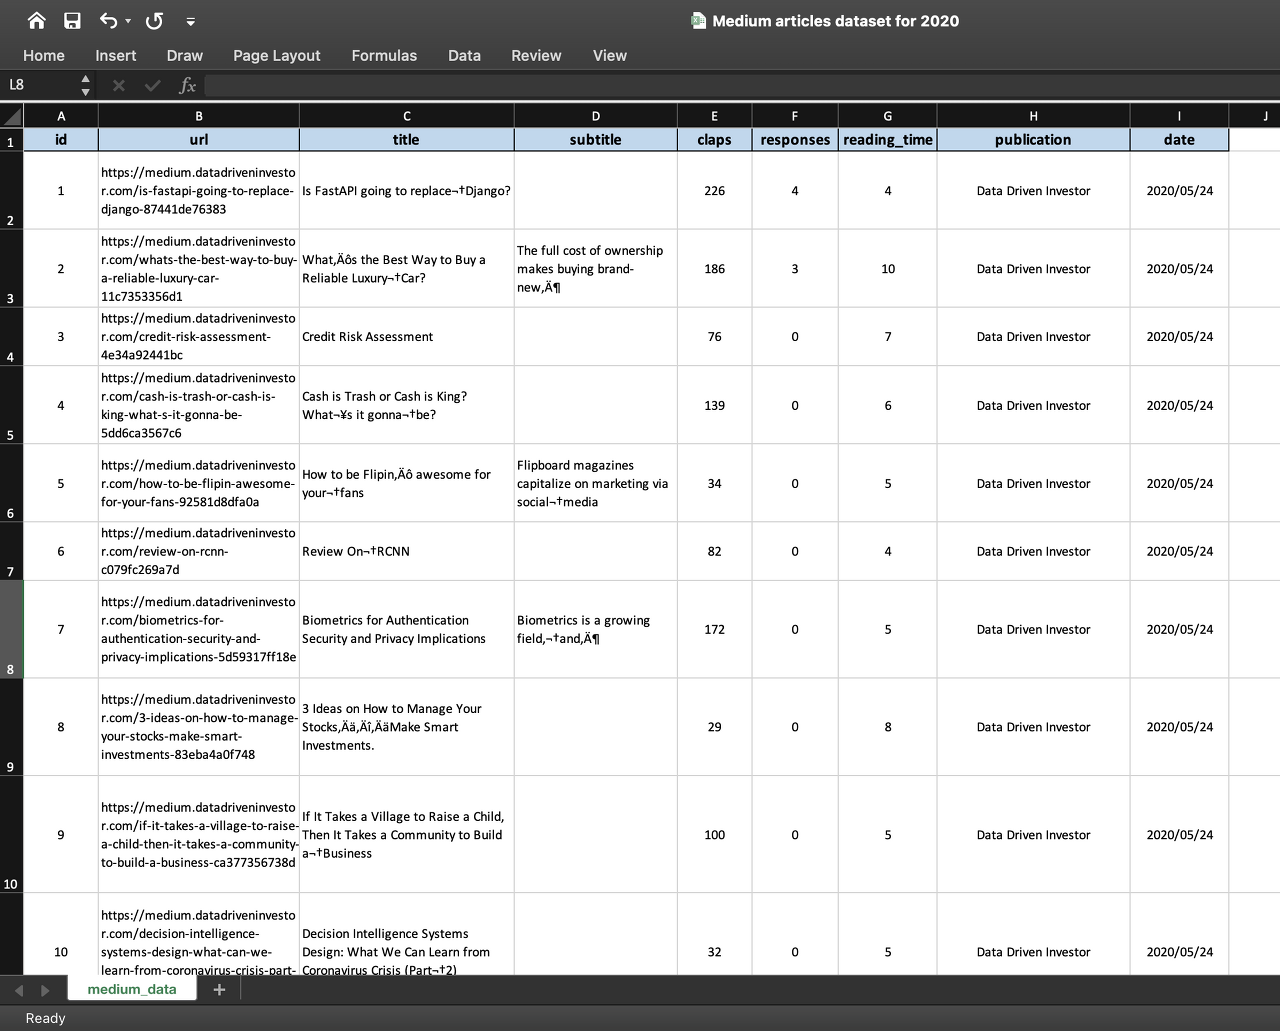Open the Formulas ribbon tab
The width and height of the screenshot is (1280, 1031).
tap(384, 56)
